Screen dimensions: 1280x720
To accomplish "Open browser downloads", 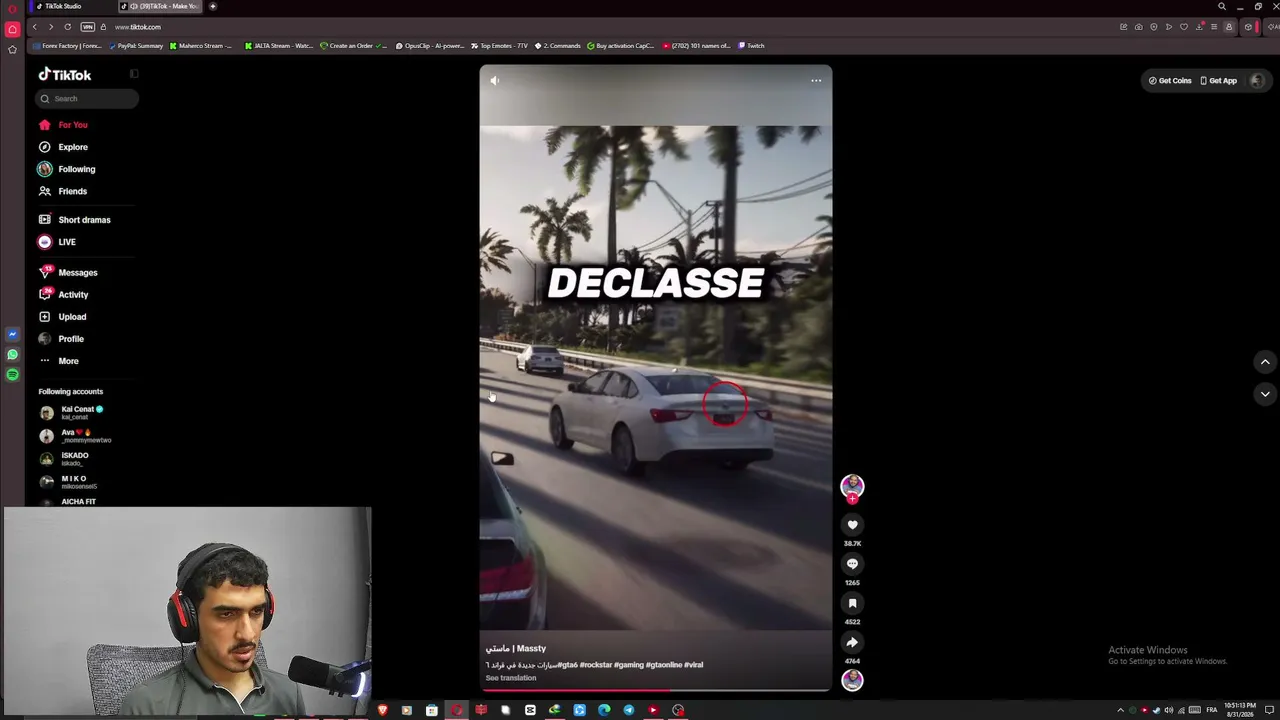I will (x=1199, y=27).
